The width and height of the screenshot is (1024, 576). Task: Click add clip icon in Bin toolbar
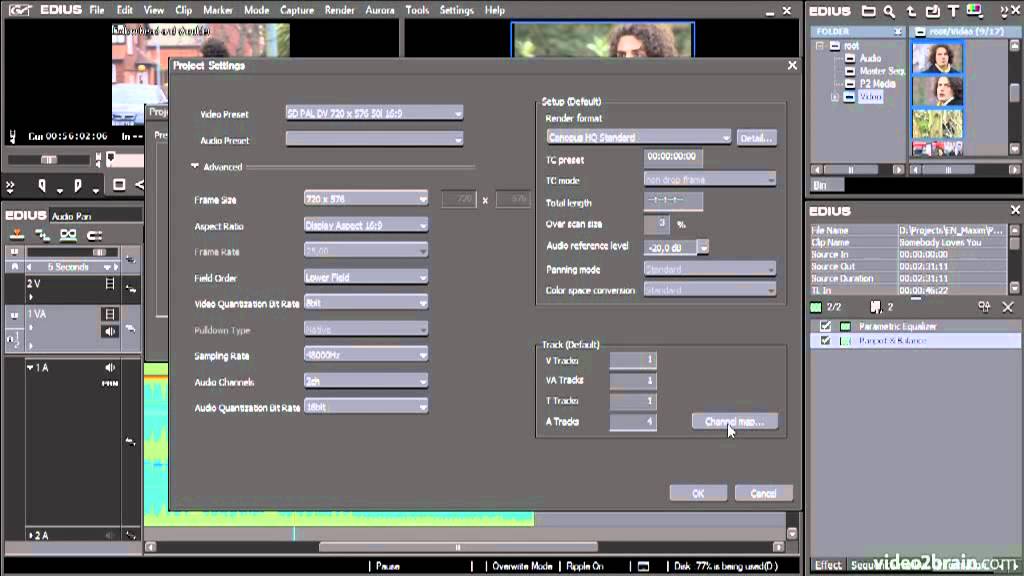coord(933,11)
